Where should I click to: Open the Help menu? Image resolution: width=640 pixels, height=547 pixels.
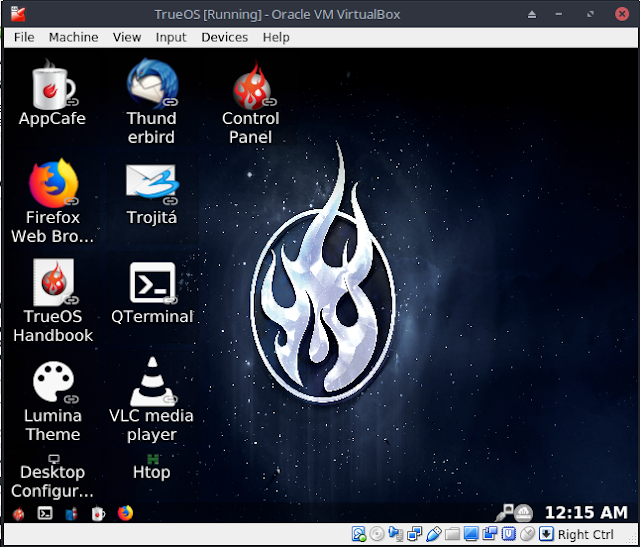tap(276, 37)
